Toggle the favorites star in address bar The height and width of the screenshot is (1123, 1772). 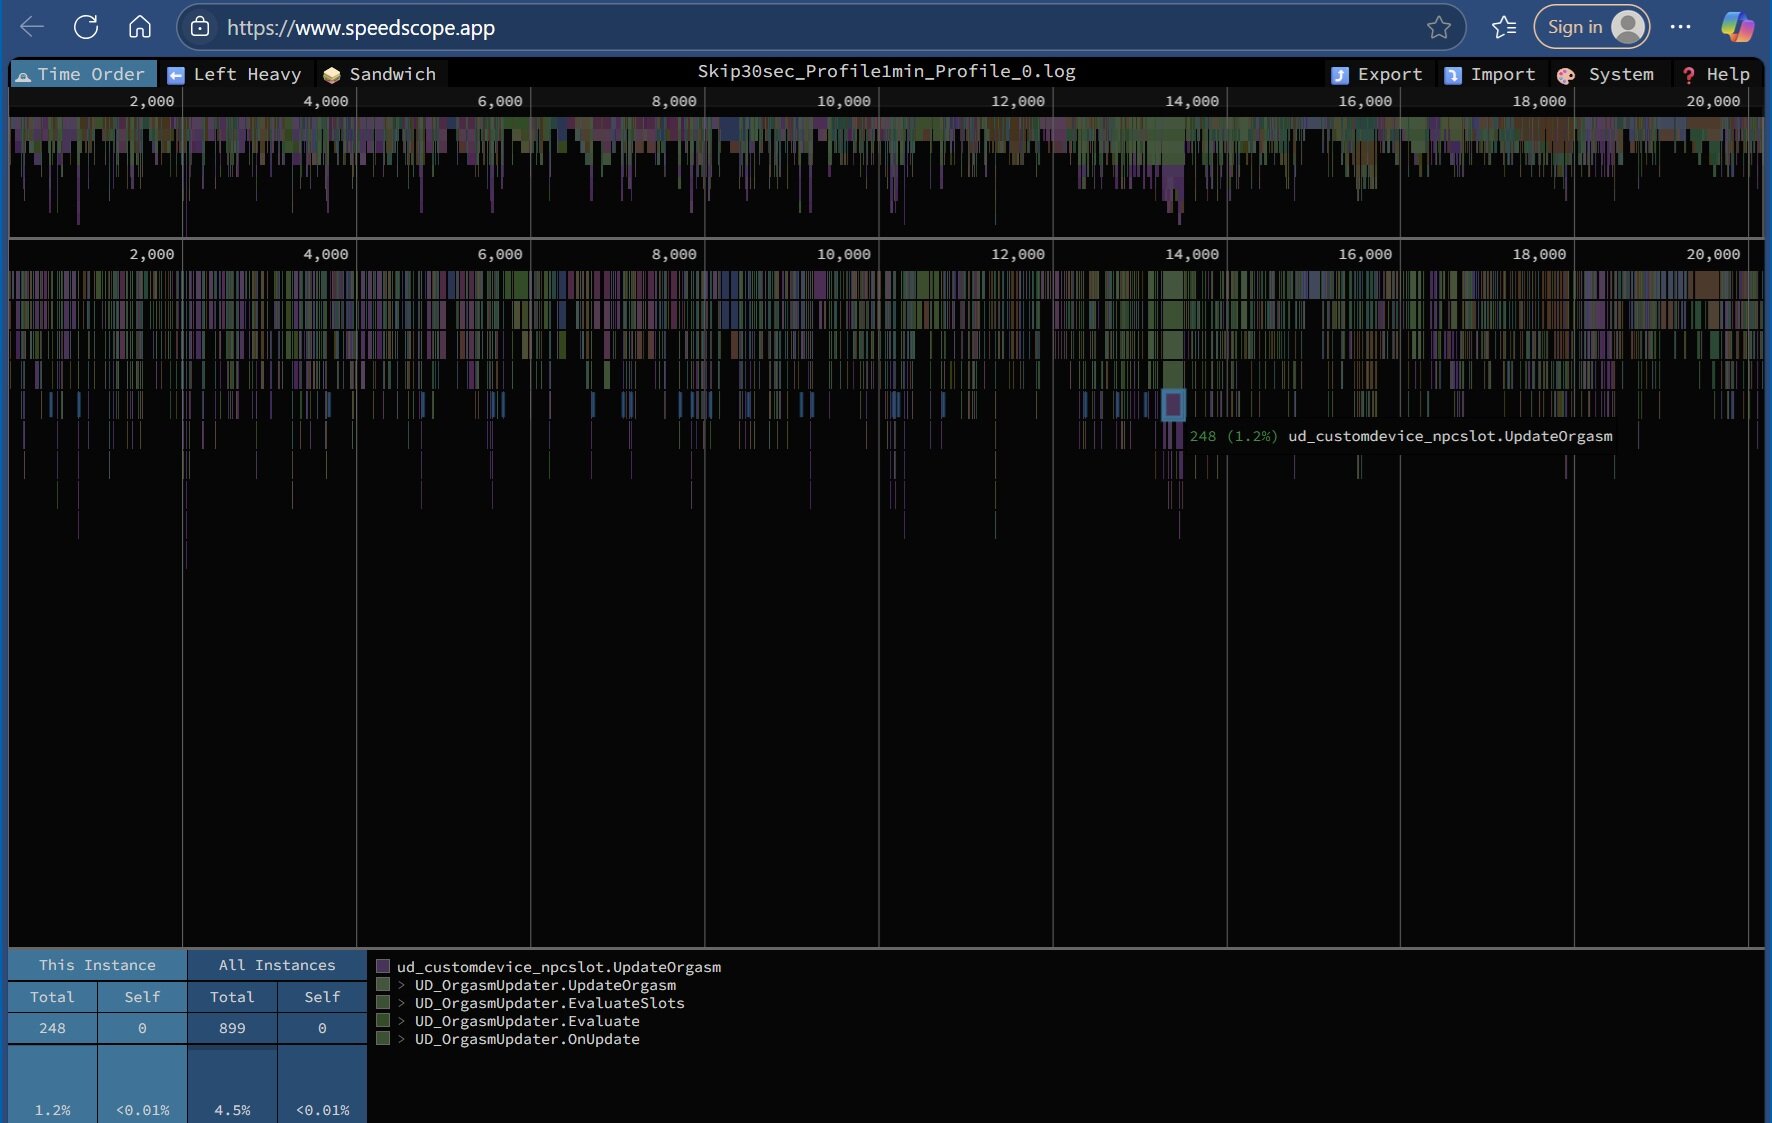(x=1439, y=27)
